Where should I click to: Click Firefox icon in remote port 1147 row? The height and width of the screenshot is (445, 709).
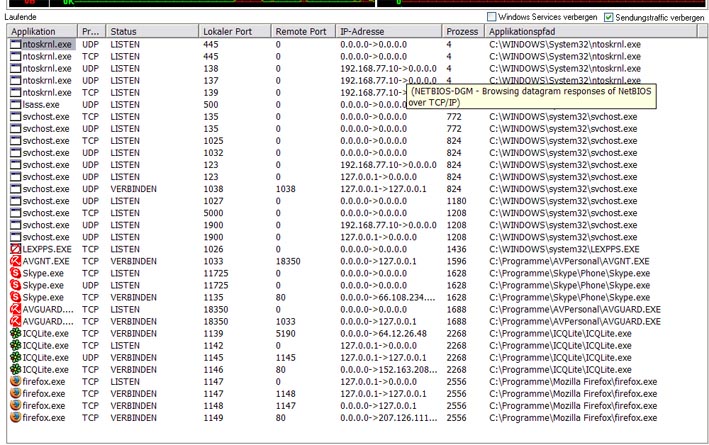pos(15,406)
